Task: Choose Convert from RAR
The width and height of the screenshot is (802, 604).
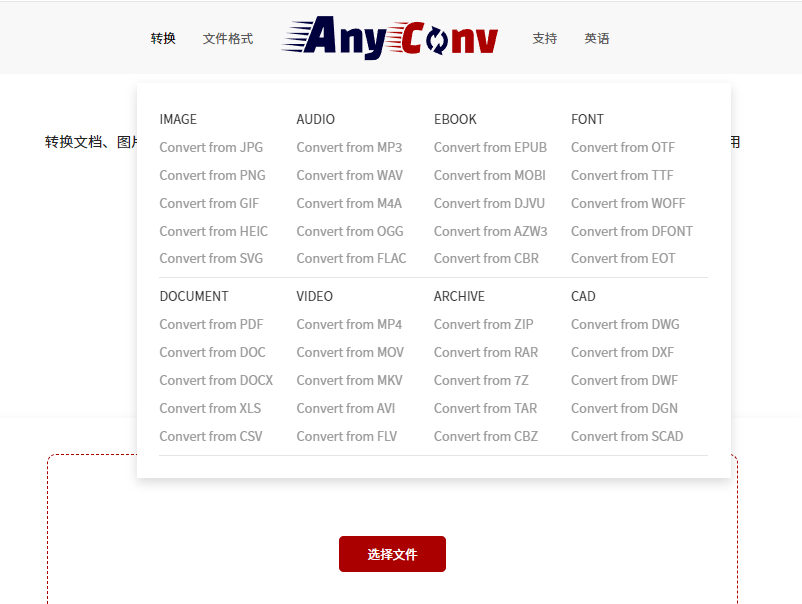Action: point(486,352)
